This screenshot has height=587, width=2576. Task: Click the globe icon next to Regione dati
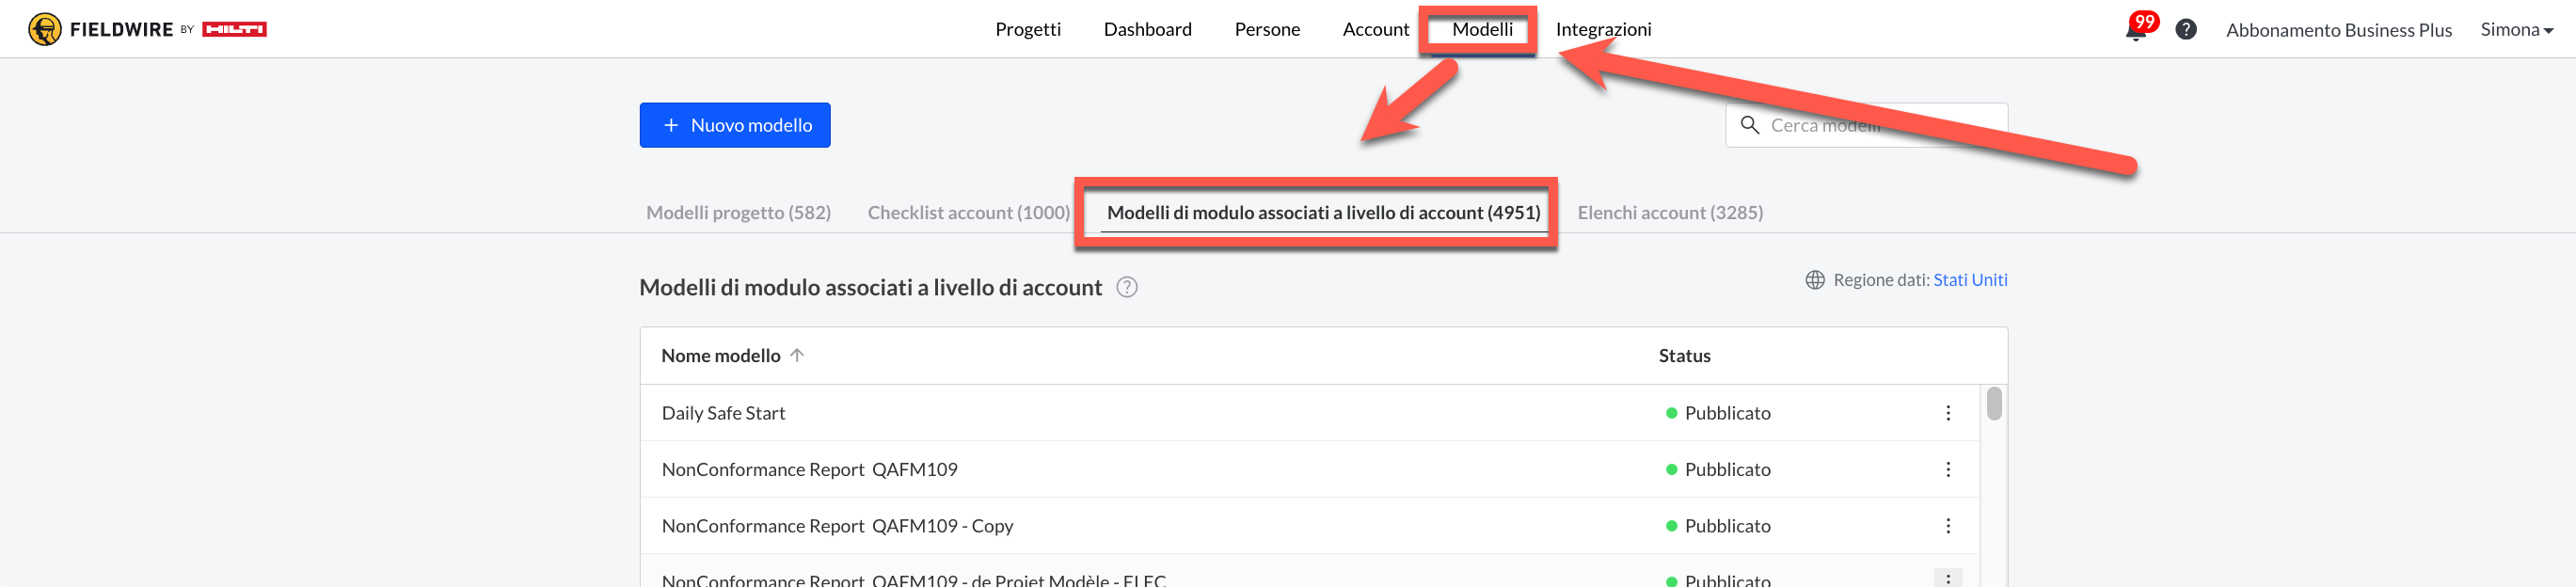tap(1814, 280)
